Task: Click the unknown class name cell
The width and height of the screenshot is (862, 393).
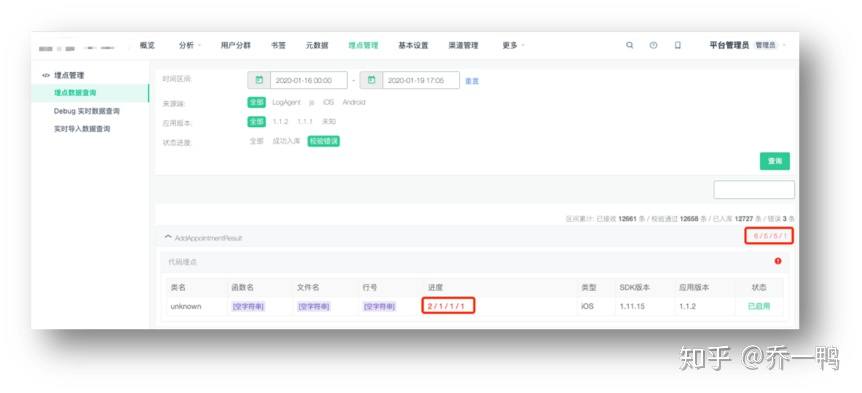Action: (186, 306)
